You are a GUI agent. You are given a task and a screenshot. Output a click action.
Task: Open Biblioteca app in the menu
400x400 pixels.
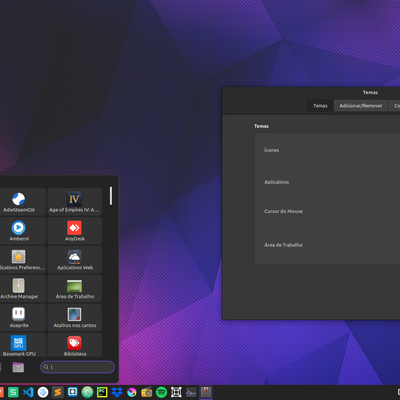pyautogui.click(x=74, y=345)
